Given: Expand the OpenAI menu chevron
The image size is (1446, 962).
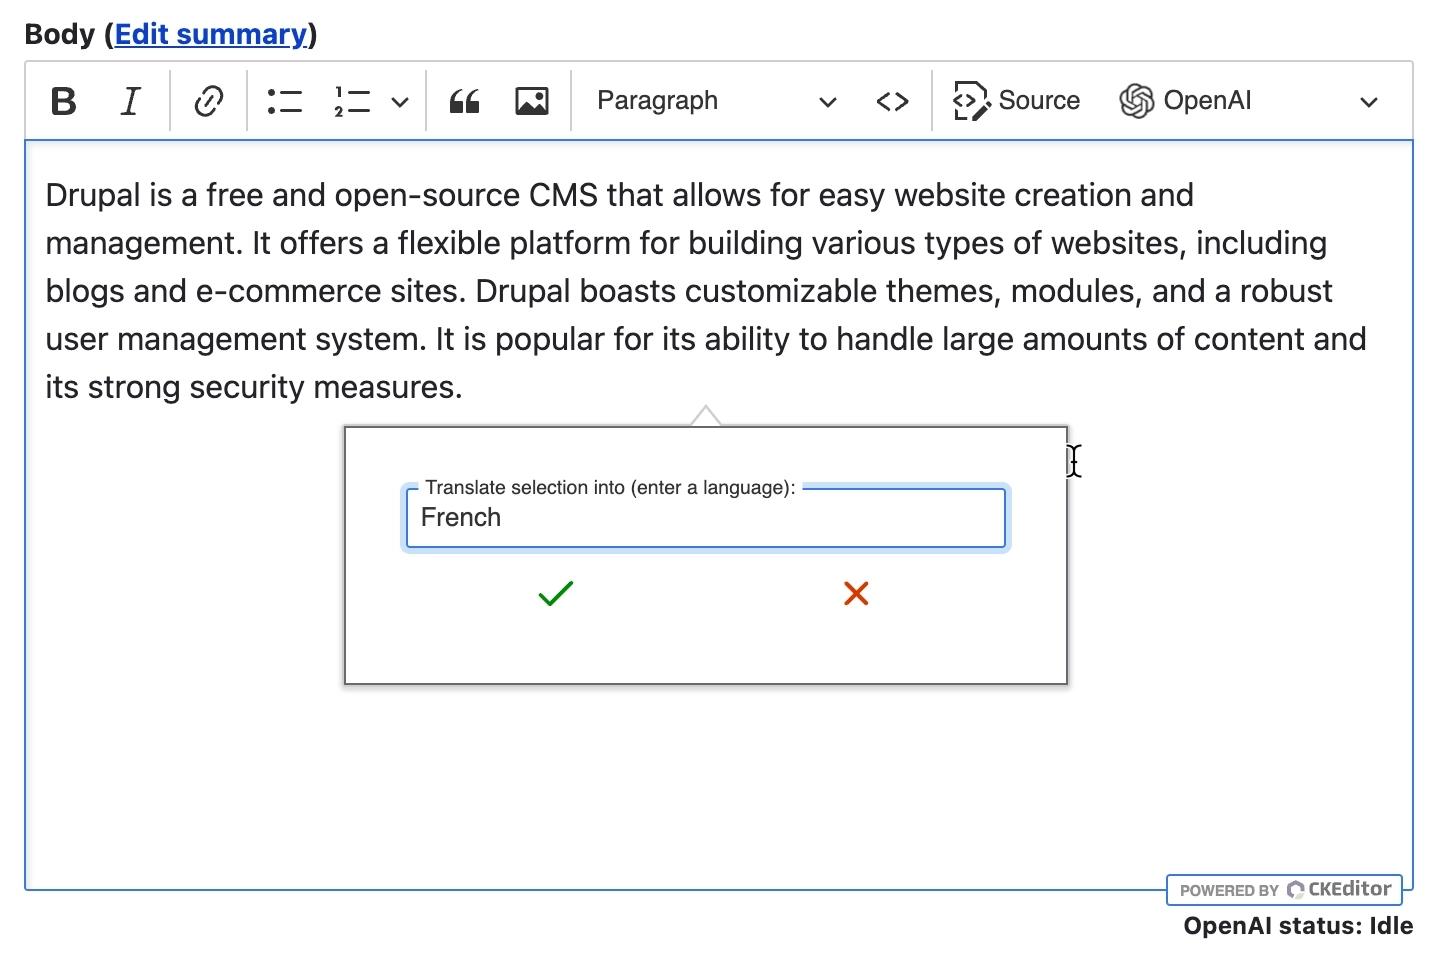Looking at the screenshot, I should point(1369,102).
